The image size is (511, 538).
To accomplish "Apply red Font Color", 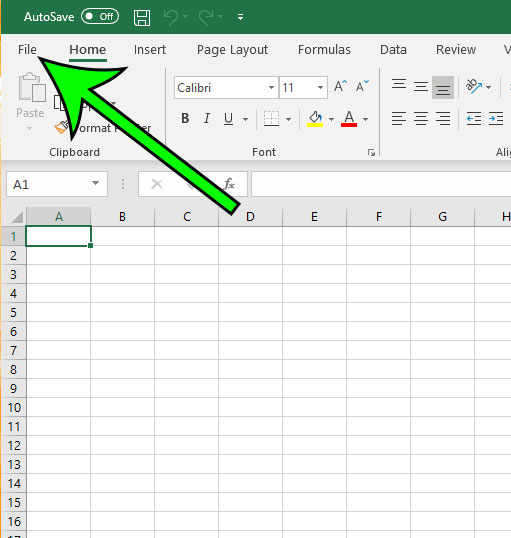I will click(x=349, y=119).
